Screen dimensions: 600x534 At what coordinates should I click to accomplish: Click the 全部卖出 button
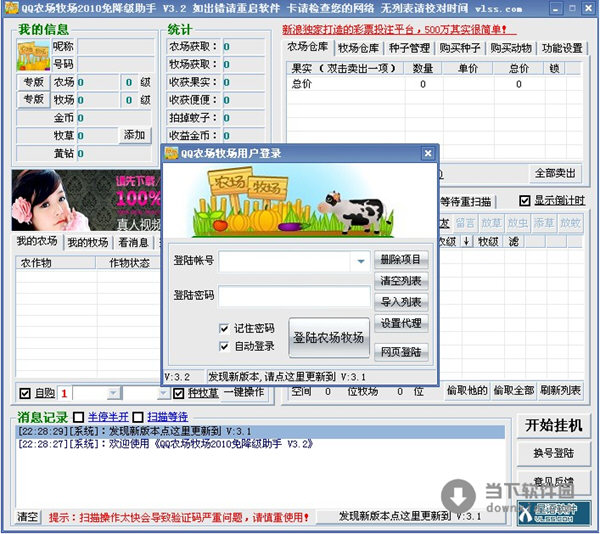tap(555, 174)
